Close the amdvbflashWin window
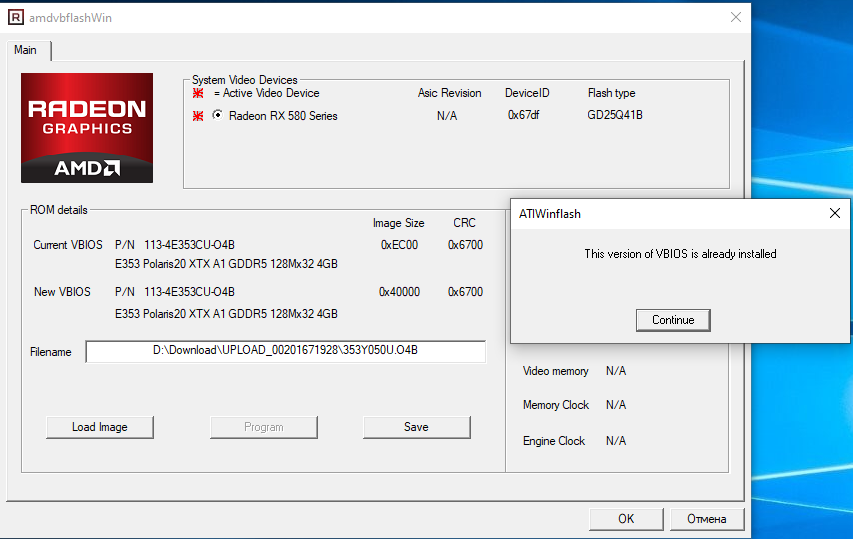 (735, 17)
